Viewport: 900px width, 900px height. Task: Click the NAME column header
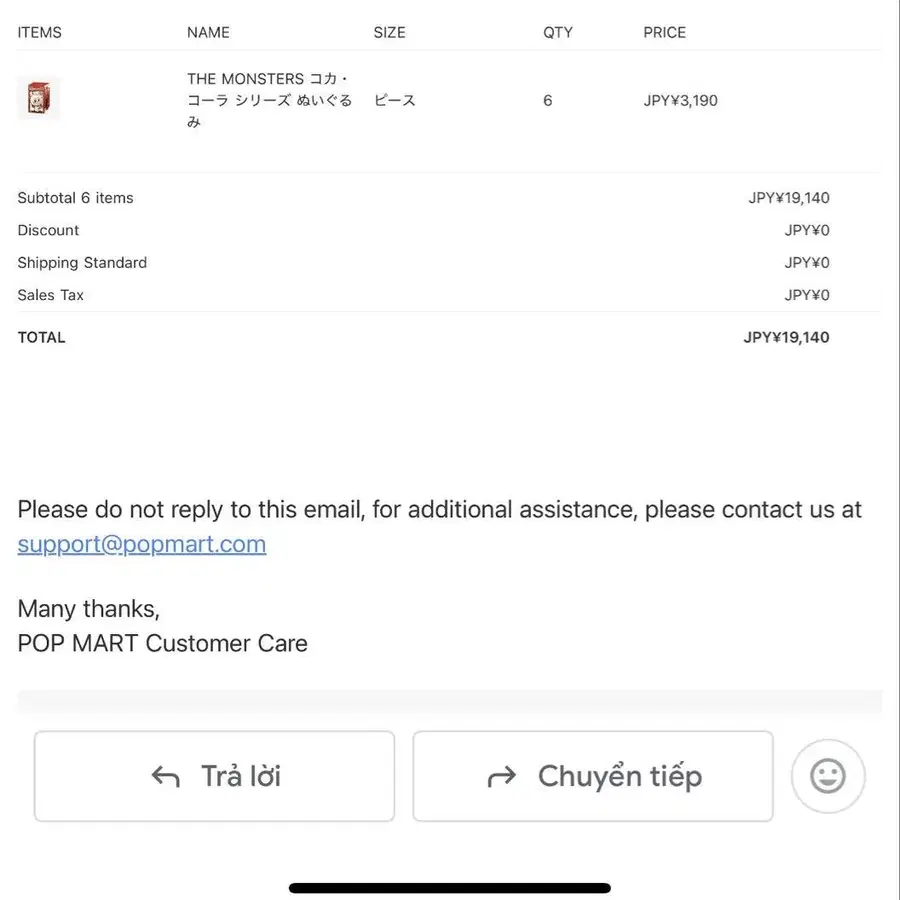[208, 32]
